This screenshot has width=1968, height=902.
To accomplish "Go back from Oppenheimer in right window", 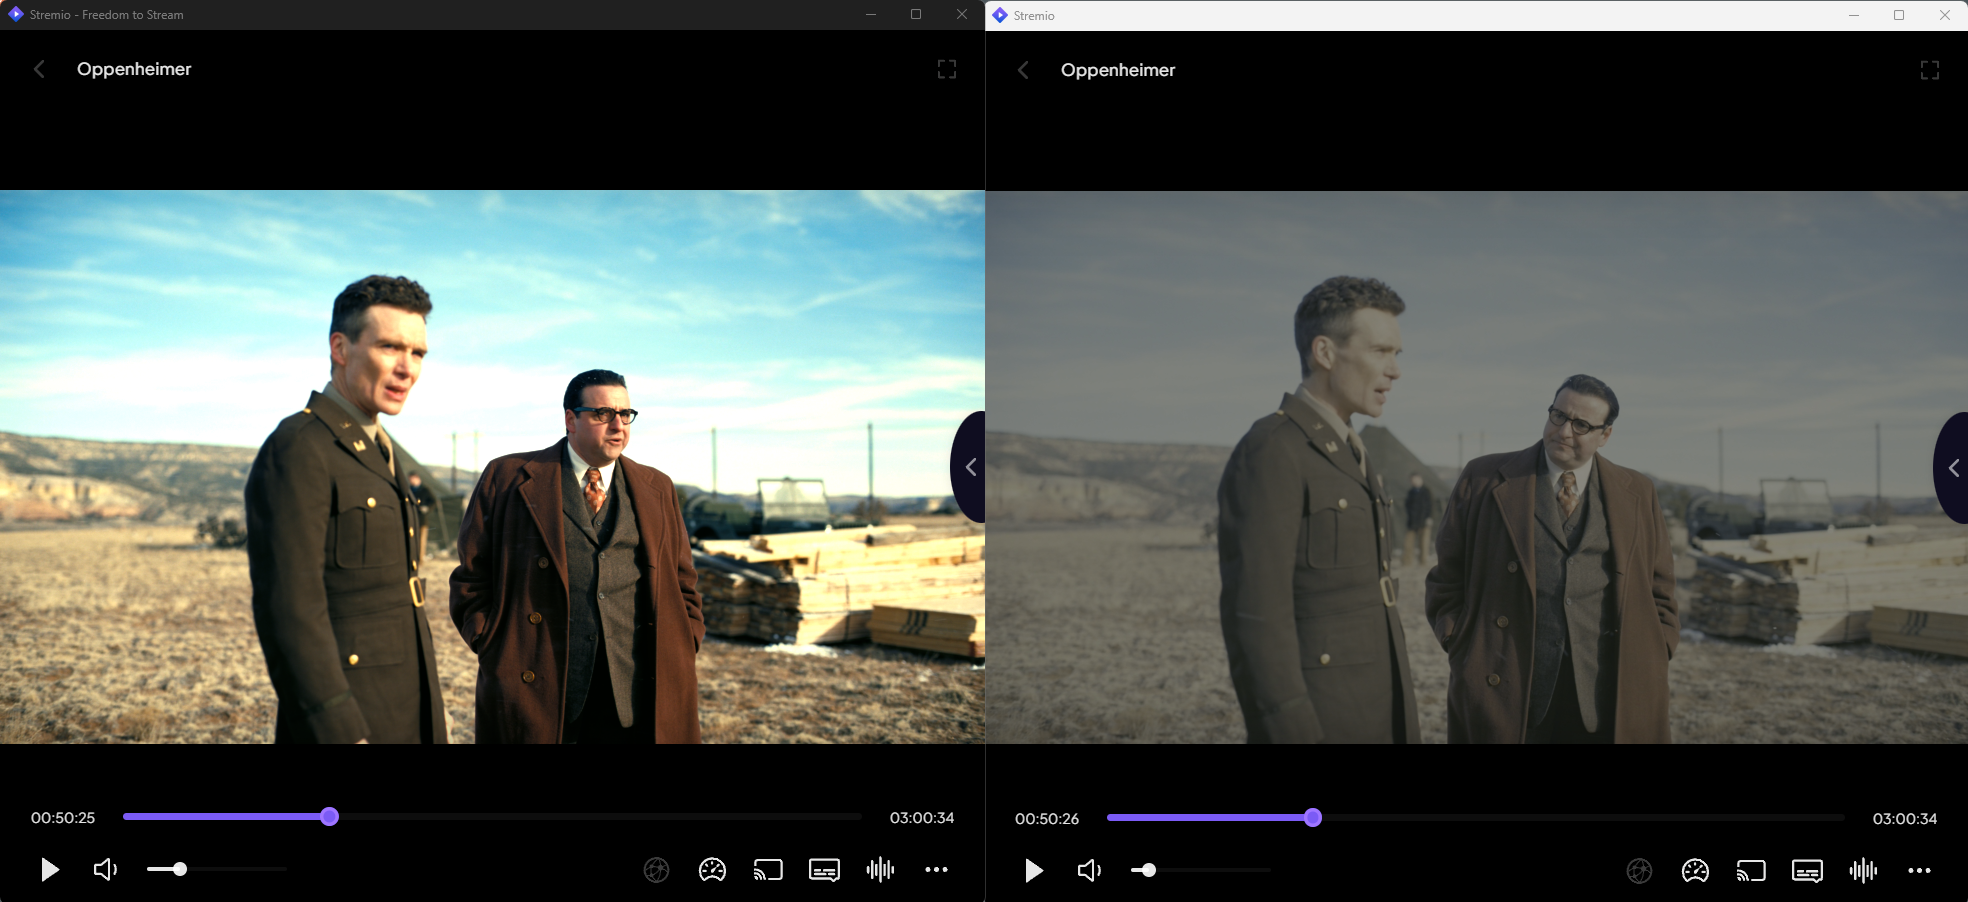I will click(1023, 70).
